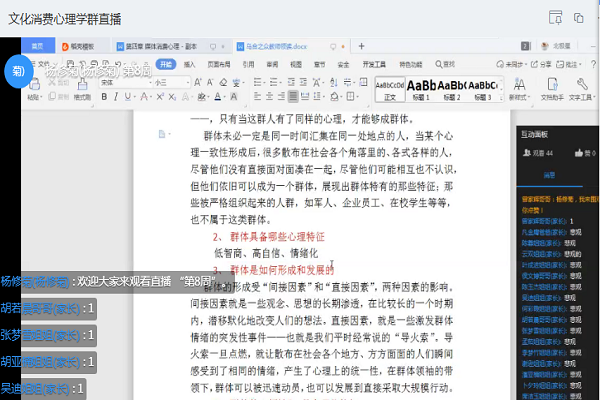Click the red heading 群体具备哪些心理特征

268,238
